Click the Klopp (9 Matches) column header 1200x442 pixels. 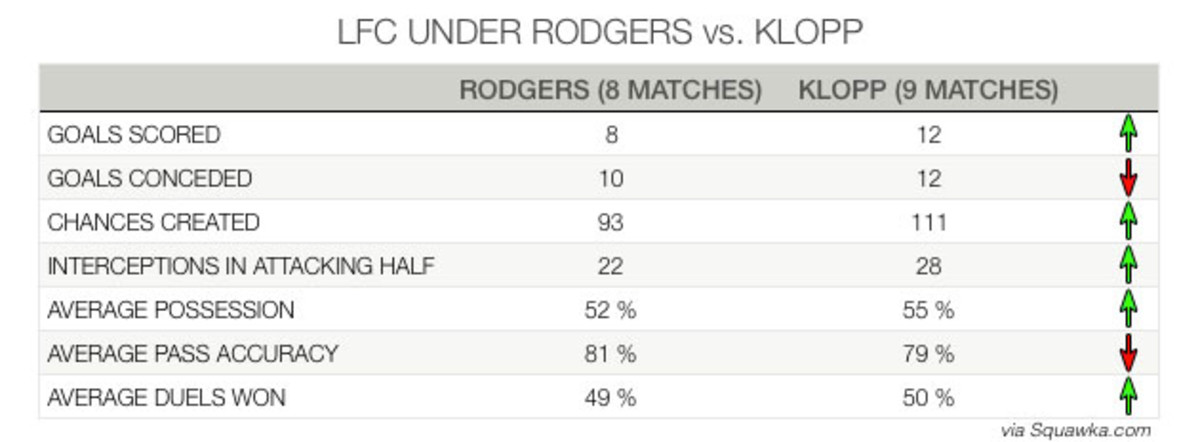point(928,90)
